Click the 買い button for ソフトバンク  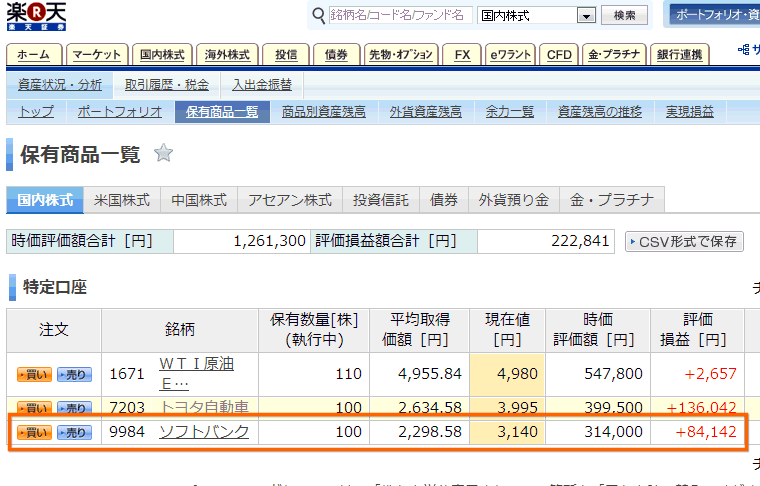point(34,433)
